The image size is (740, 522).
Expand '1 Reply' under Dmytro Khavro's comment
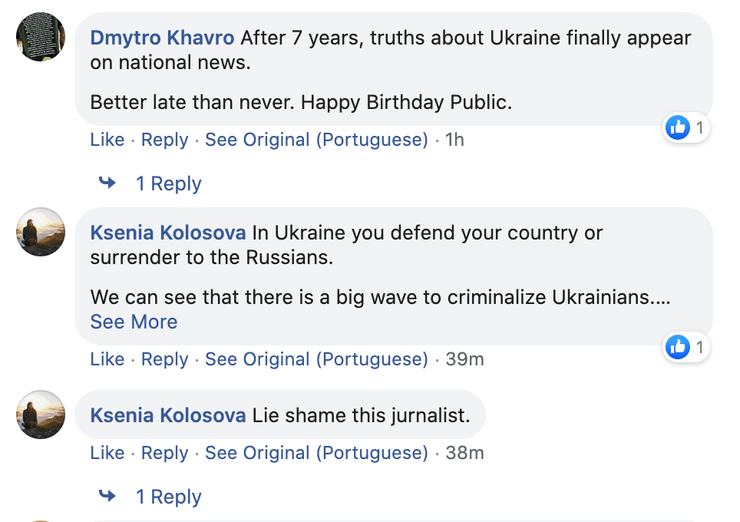click(x=168, y=184)
